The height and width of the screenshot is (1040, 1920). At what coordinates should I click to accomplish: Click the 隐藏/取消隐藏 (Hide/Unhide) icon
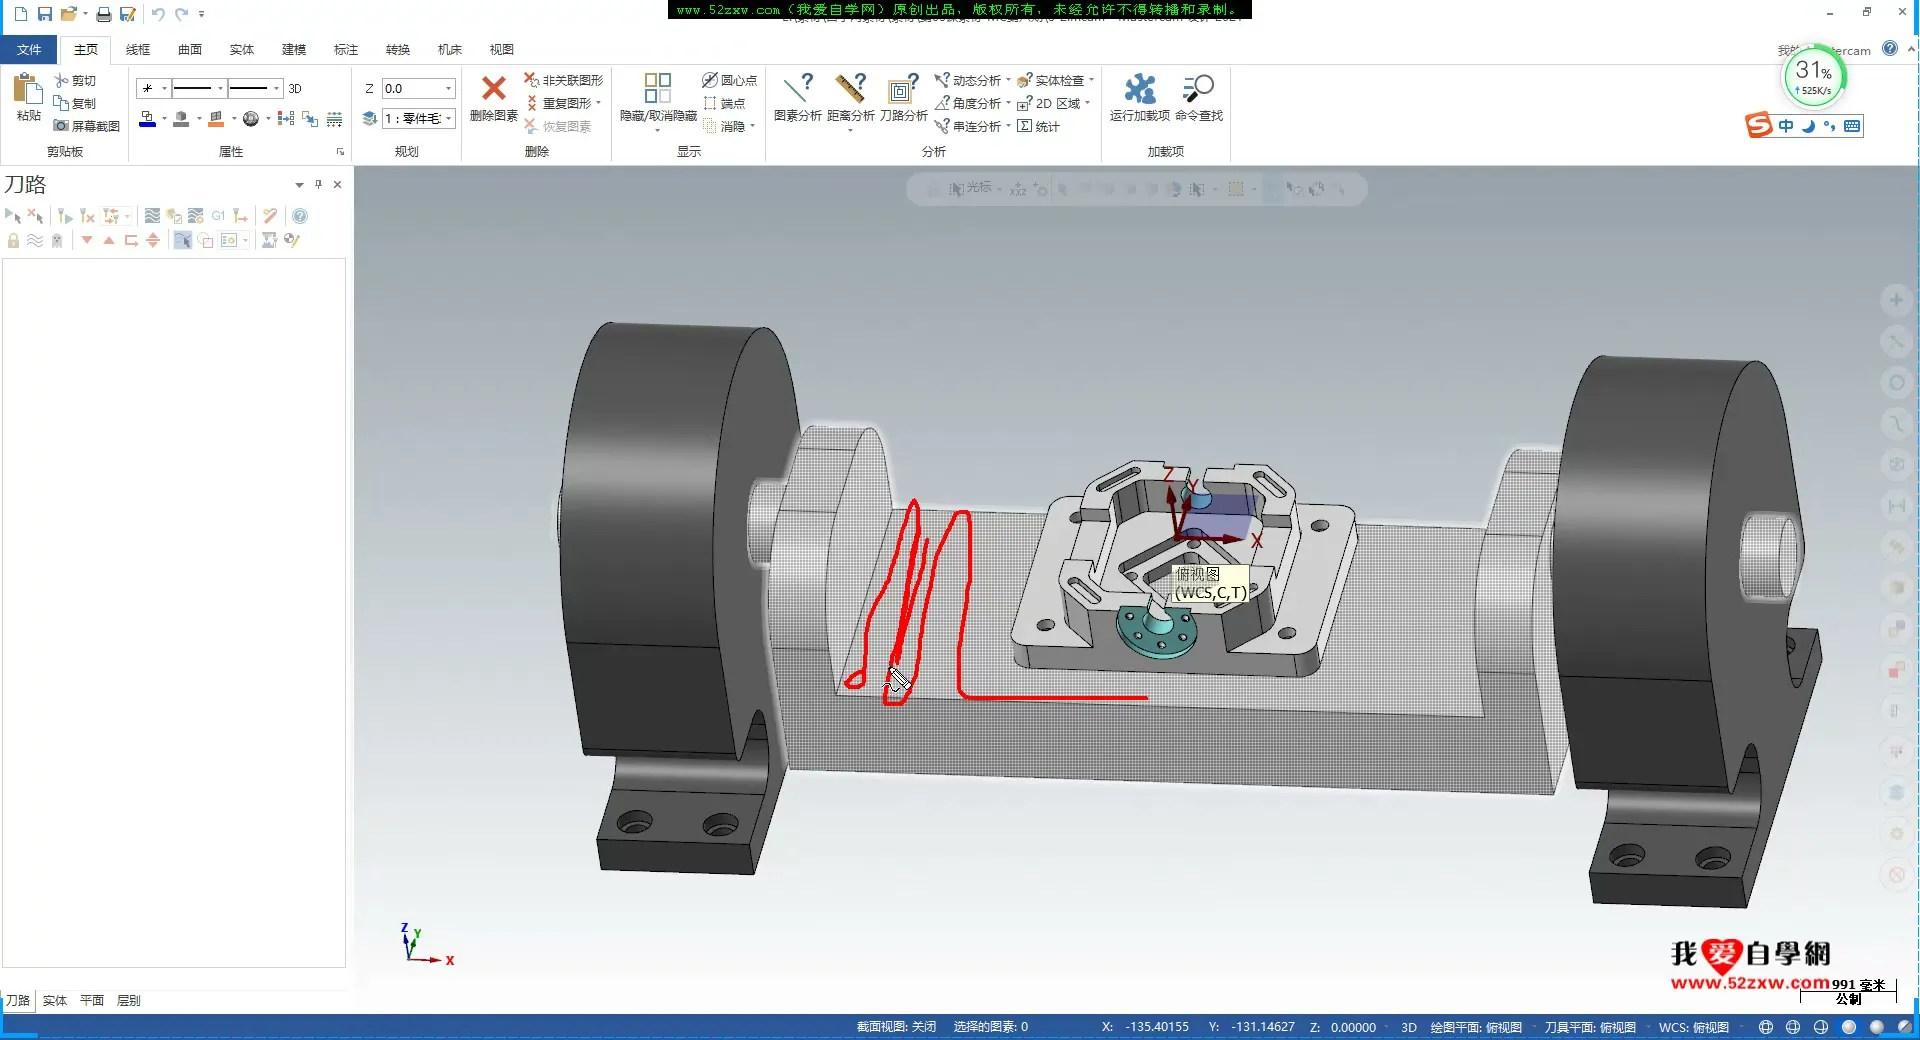pyautogui.click(x=657, y=89)
